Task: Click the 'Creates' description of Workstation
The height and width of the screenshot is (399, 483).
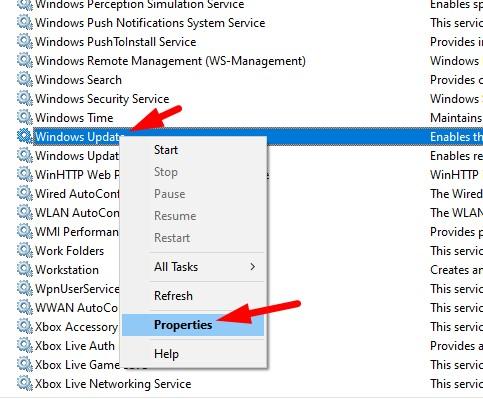Action: click(456, 270)
